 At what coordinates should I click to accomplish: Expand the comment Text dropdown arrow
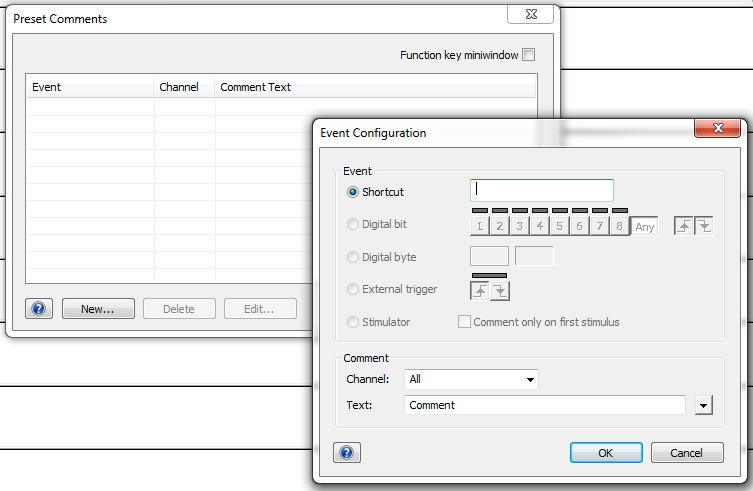(704, 405)
